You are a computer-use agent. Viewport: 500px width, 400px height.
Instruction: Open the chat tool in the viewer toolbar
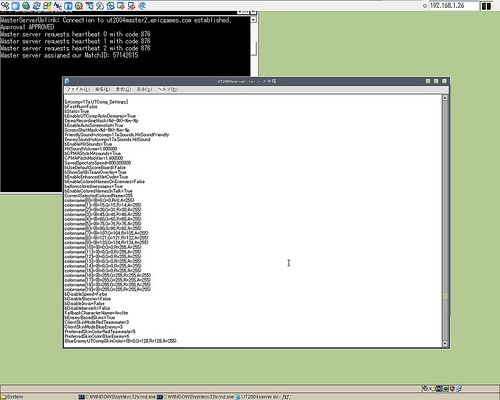(x=142, y=6)
